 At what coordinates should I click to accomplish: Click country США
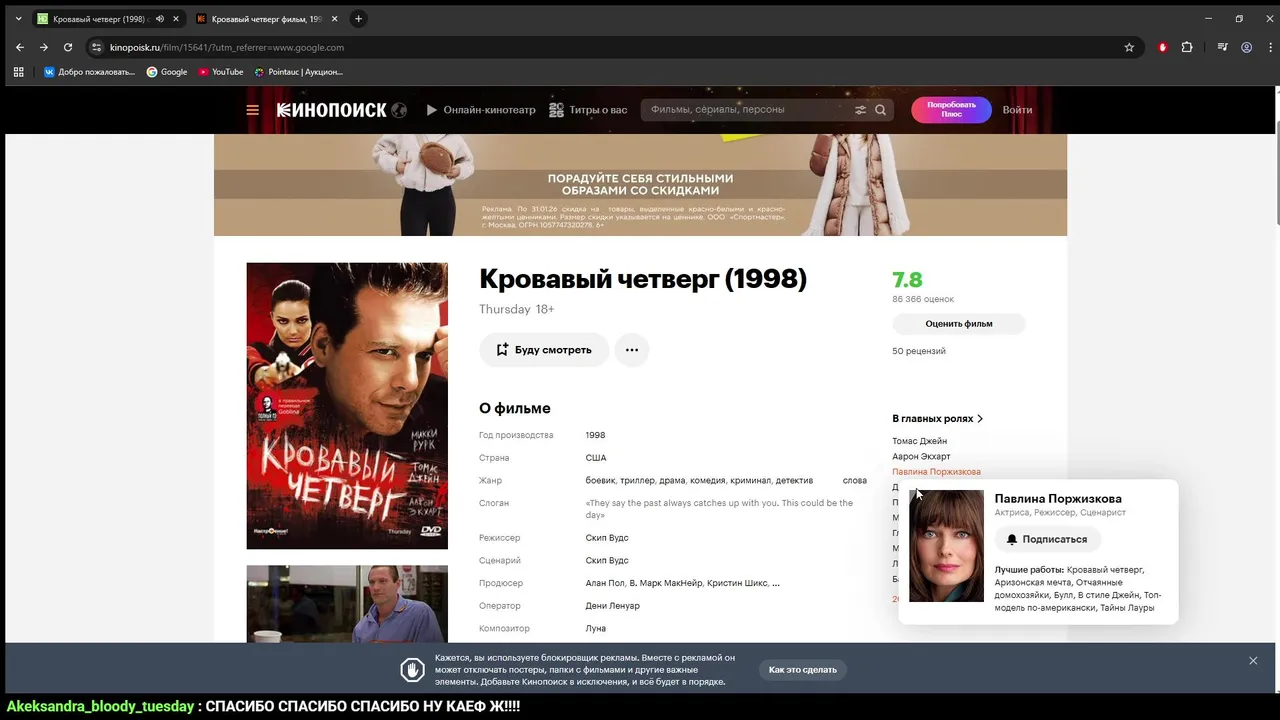[x=596, y=458]
